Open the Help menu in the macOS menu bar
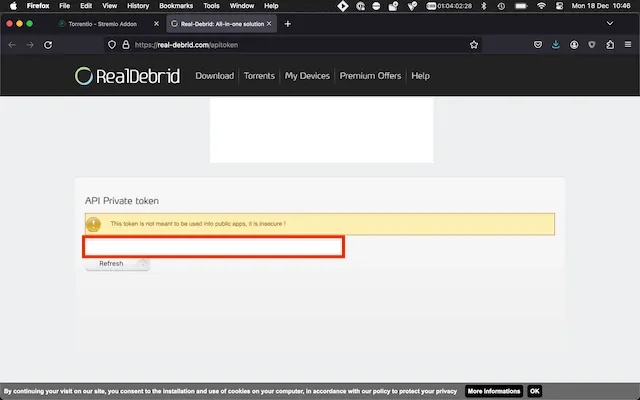This screenshot has width=640, height=400. click(x=271, y=6)
